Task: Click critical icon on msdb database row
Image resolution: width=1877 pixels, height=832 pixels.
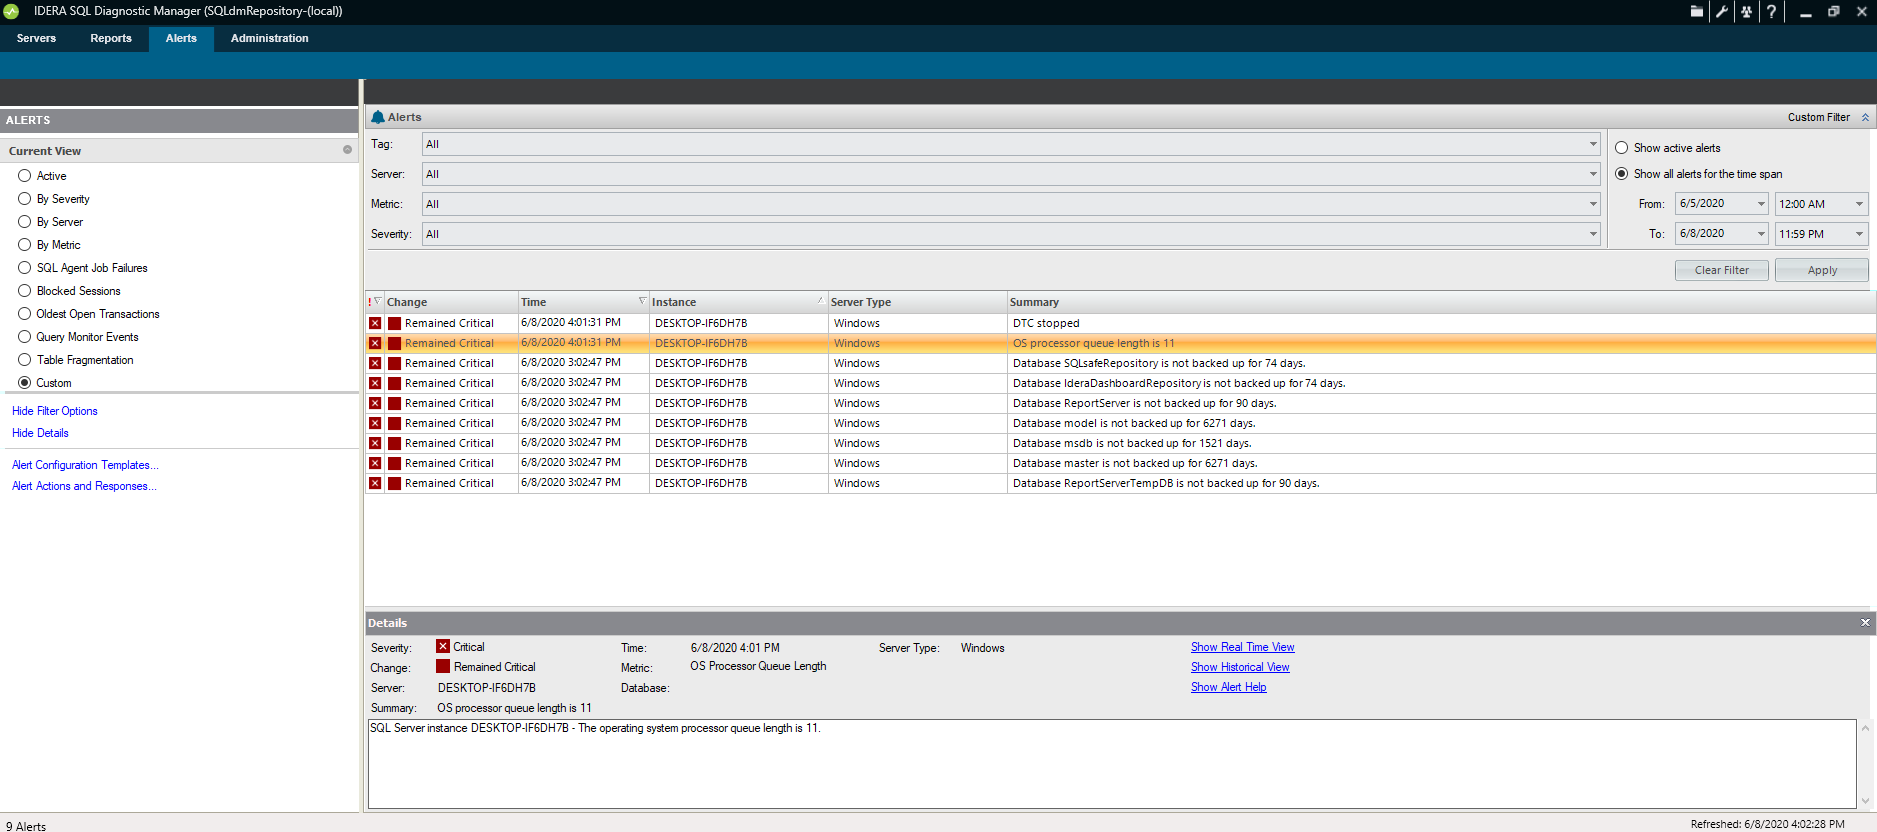Action: click(x=375, y=443)
